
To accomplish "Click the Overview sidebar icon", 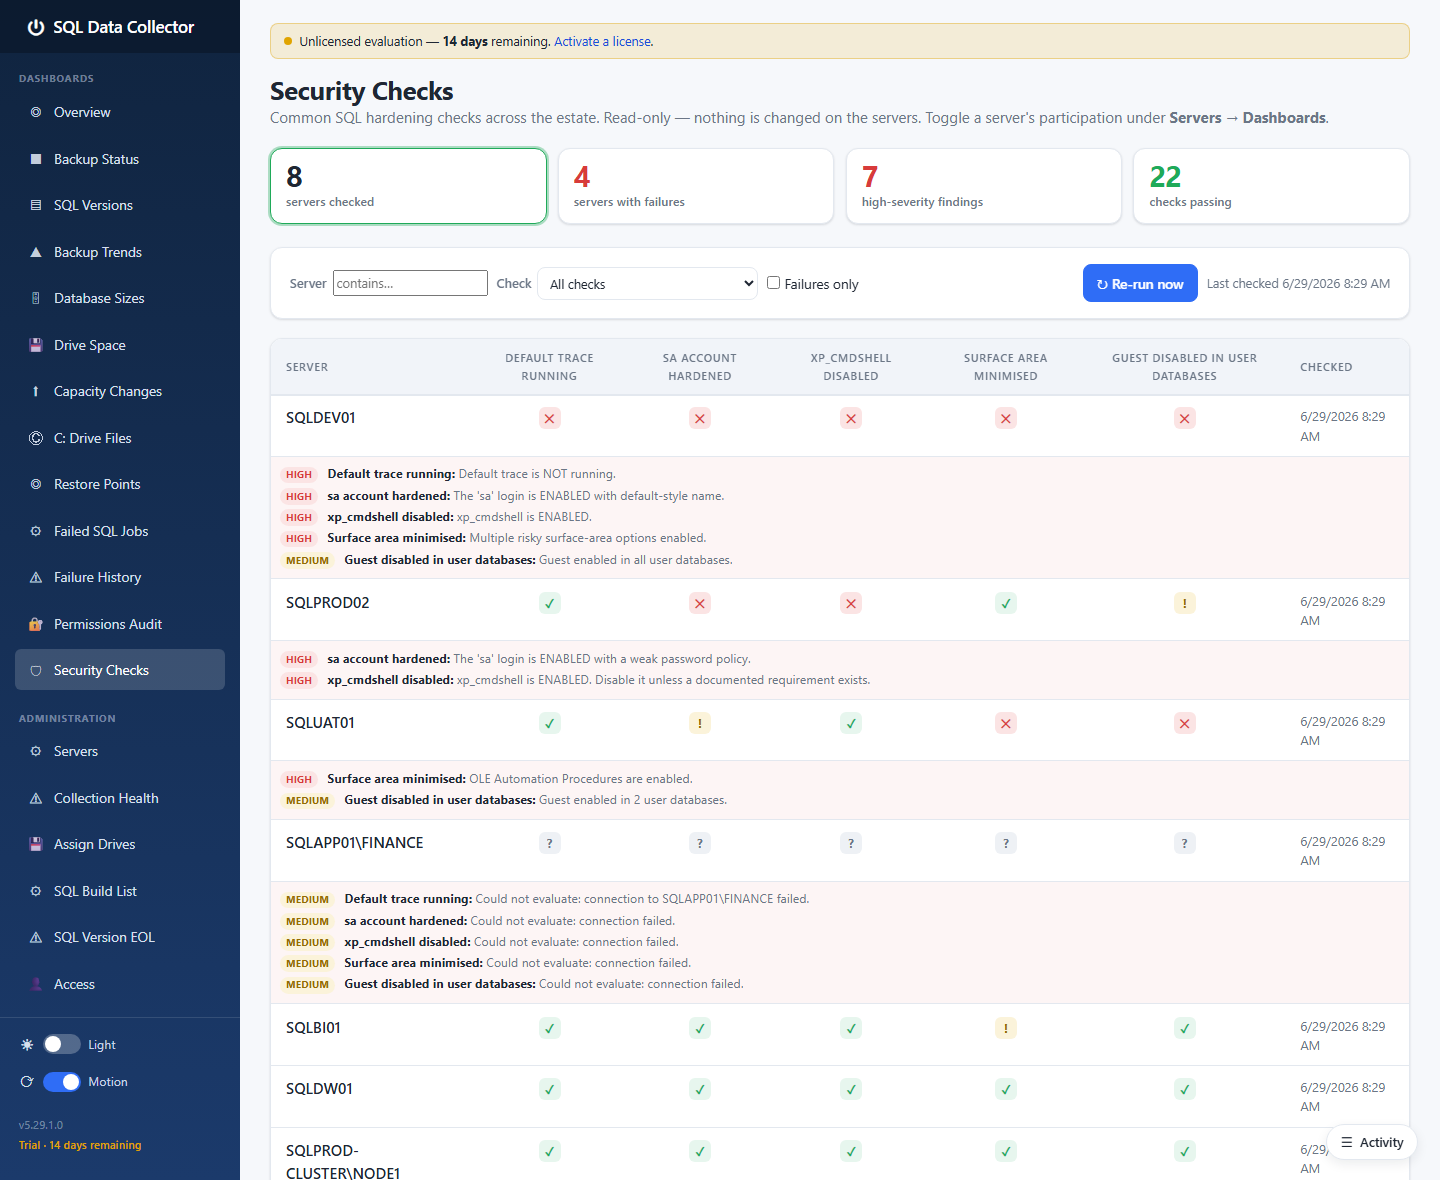I will 36,112.
